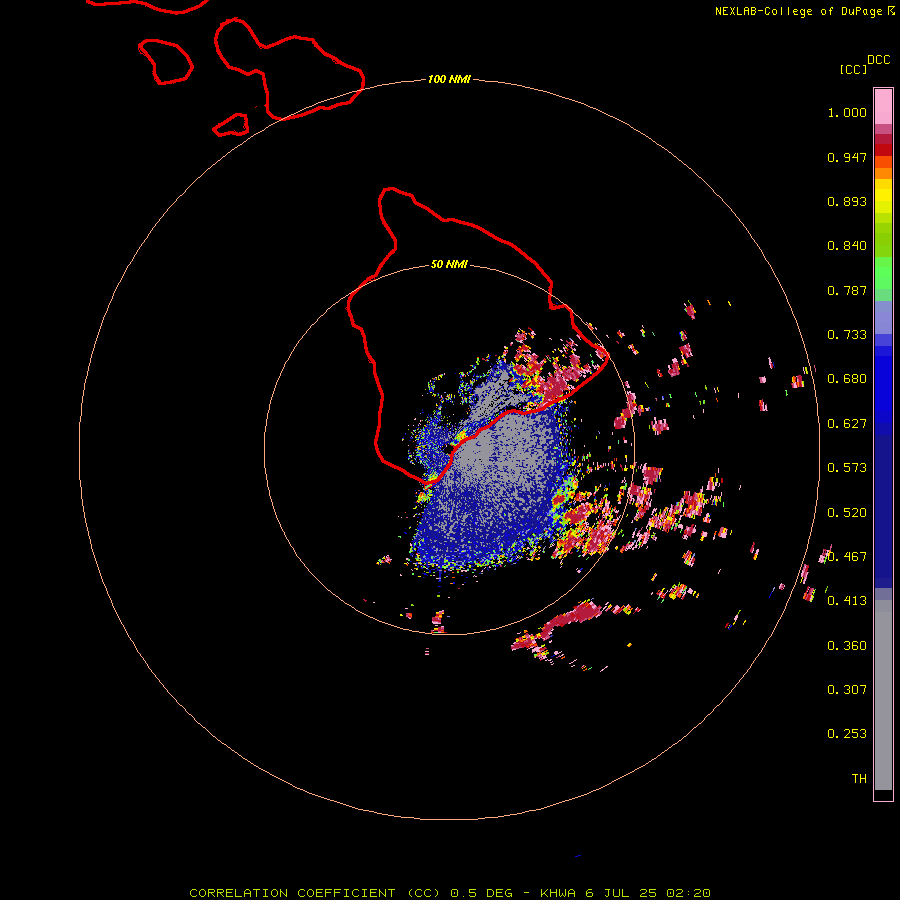The image size is (900, 900).
Task: Click the 6 JUL 25 date text
Action: tap(620, 893)
